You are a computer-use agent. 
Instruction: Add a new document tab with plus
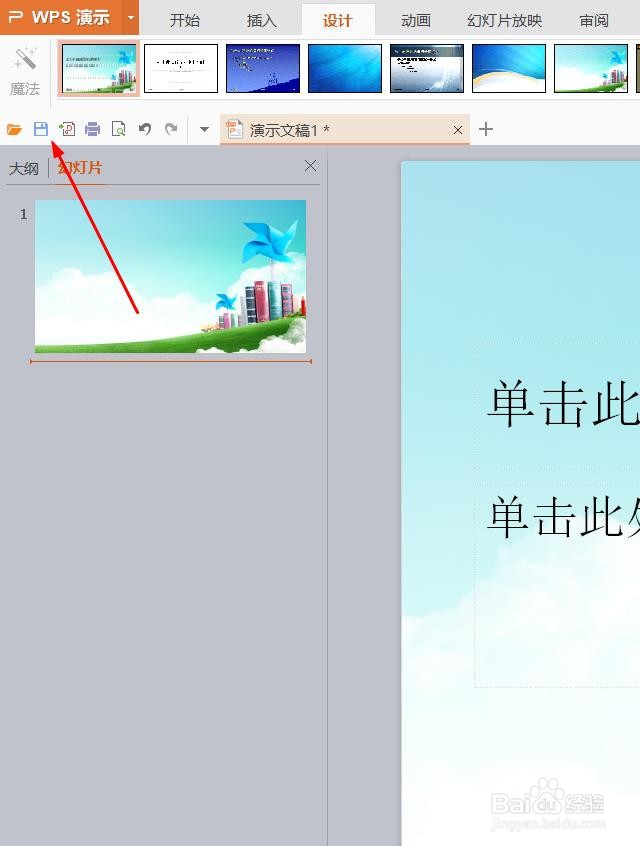pyautogui.click(x=486, y=129)
